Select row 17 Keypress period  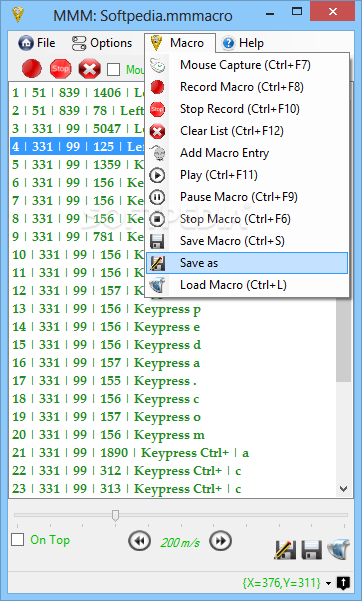click(x=173, y=381)
